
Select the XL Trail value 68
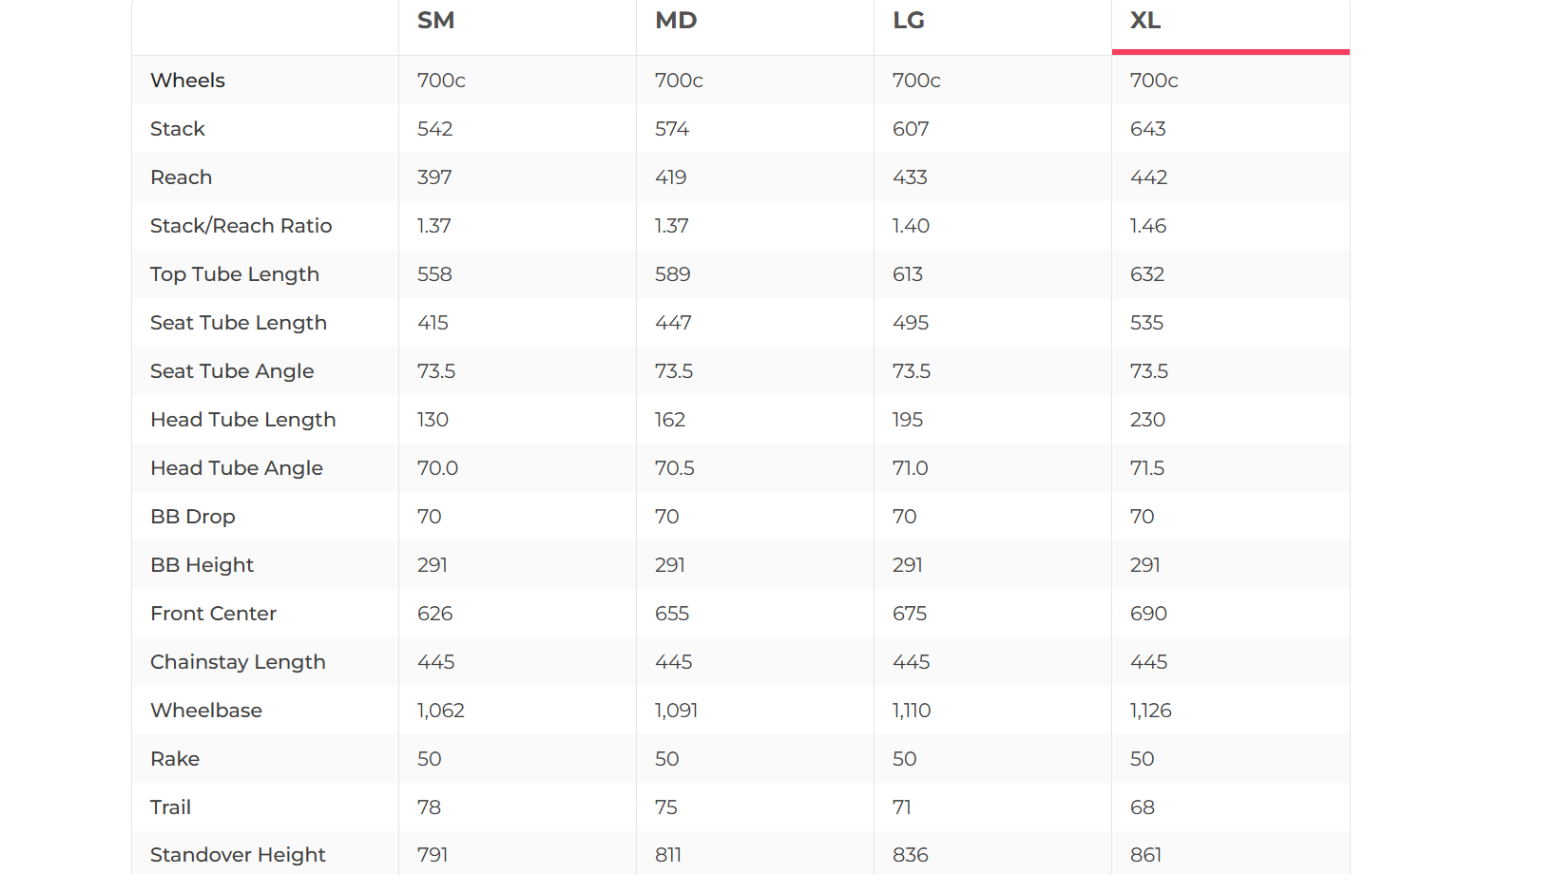1142,808
